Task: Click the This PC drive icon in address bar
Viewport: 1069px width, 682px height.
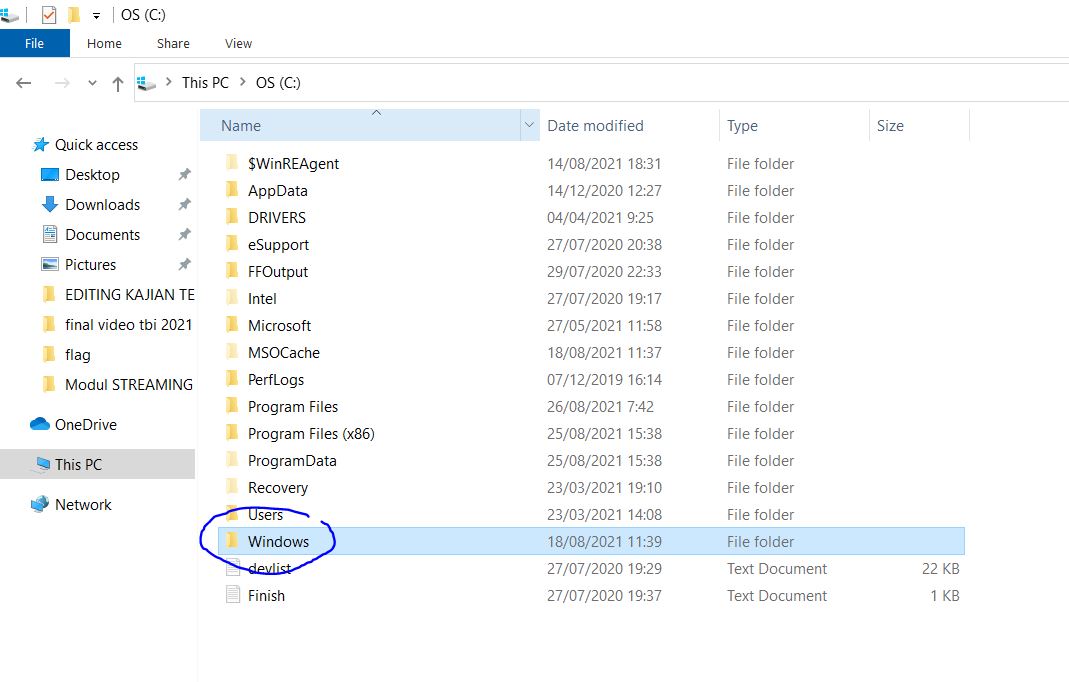Action: point(144,82)
